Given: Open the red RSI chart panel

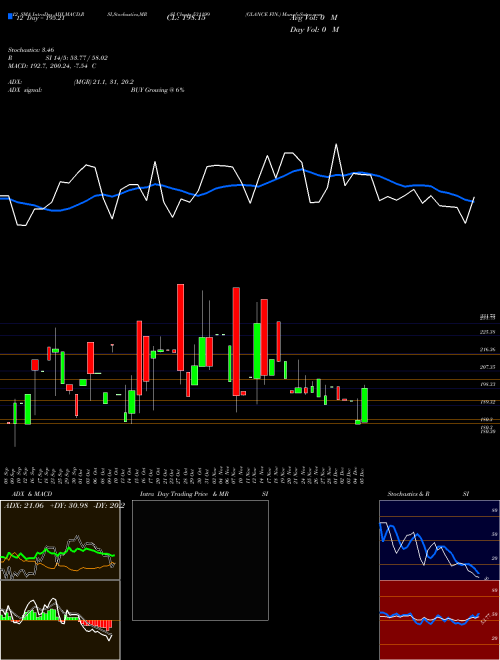Looking at the screenshot, I should [439, 620].
